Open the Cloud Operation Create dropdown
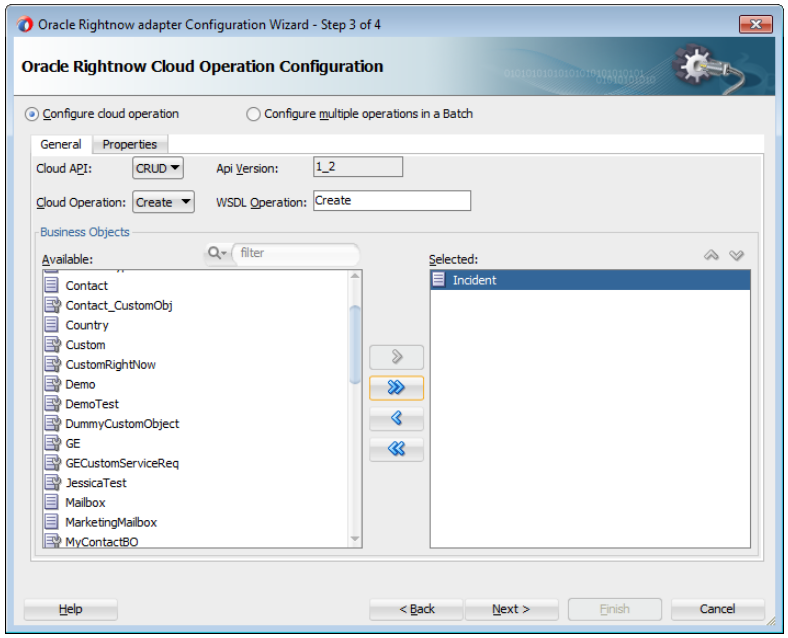Image resolution: width=788 pixels, height=638 pixels. pos(164,202)
